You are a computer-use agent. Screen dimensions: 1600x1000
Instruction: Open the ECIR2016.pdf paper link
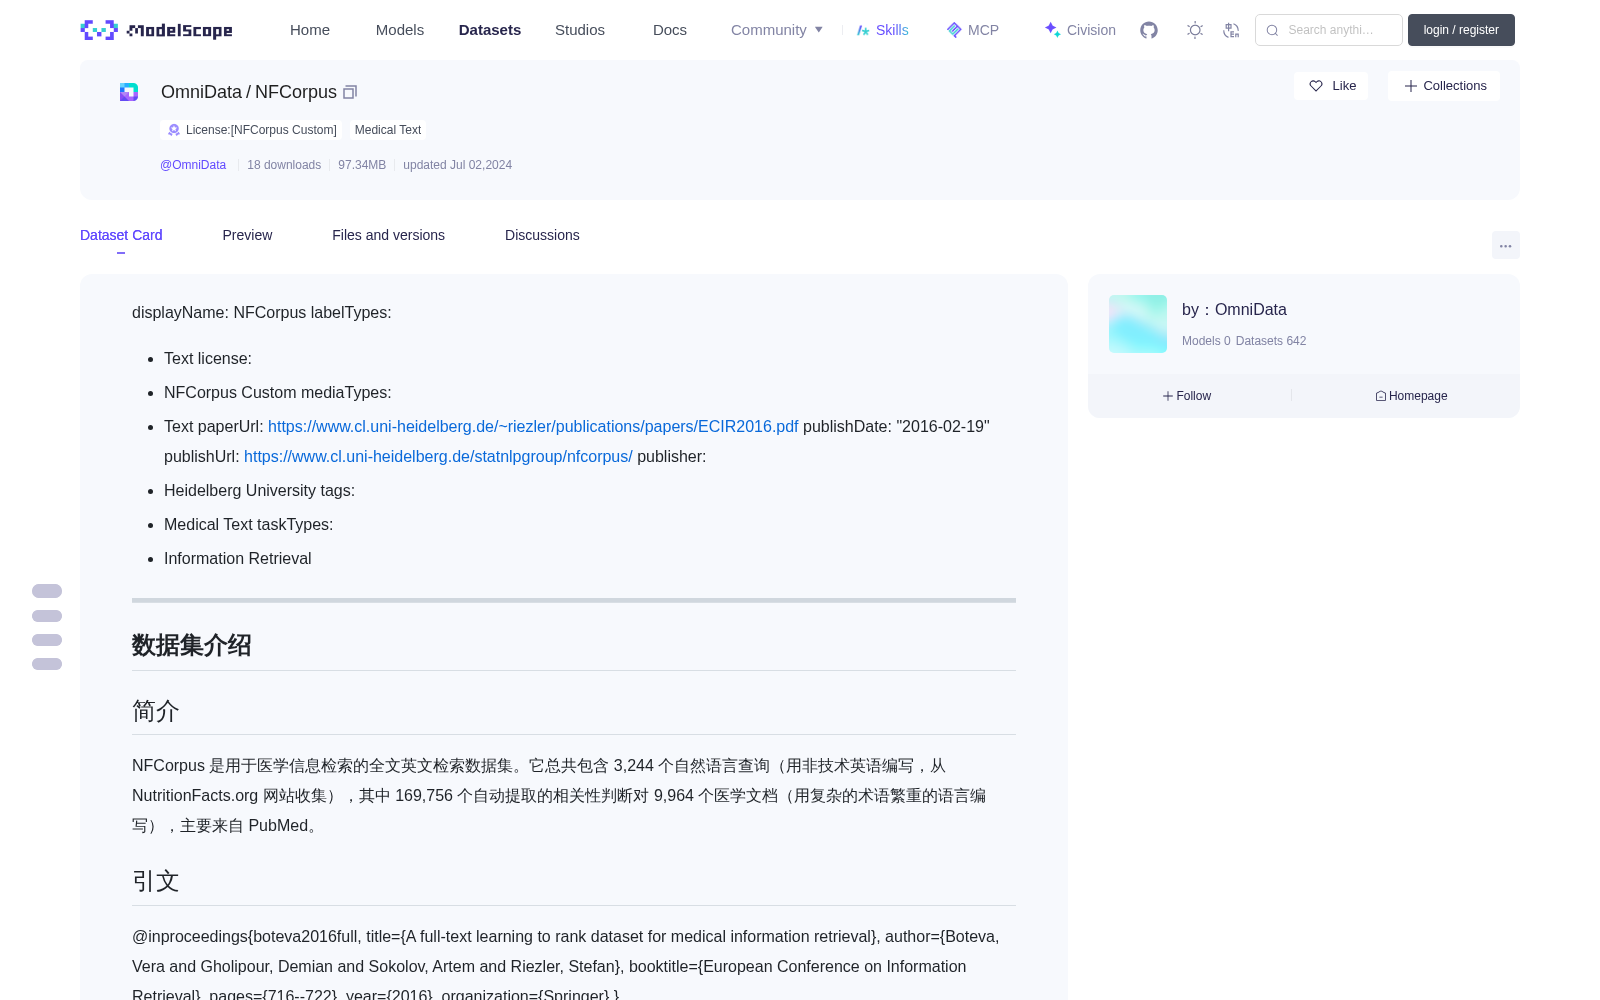click(x=533, y=426)
